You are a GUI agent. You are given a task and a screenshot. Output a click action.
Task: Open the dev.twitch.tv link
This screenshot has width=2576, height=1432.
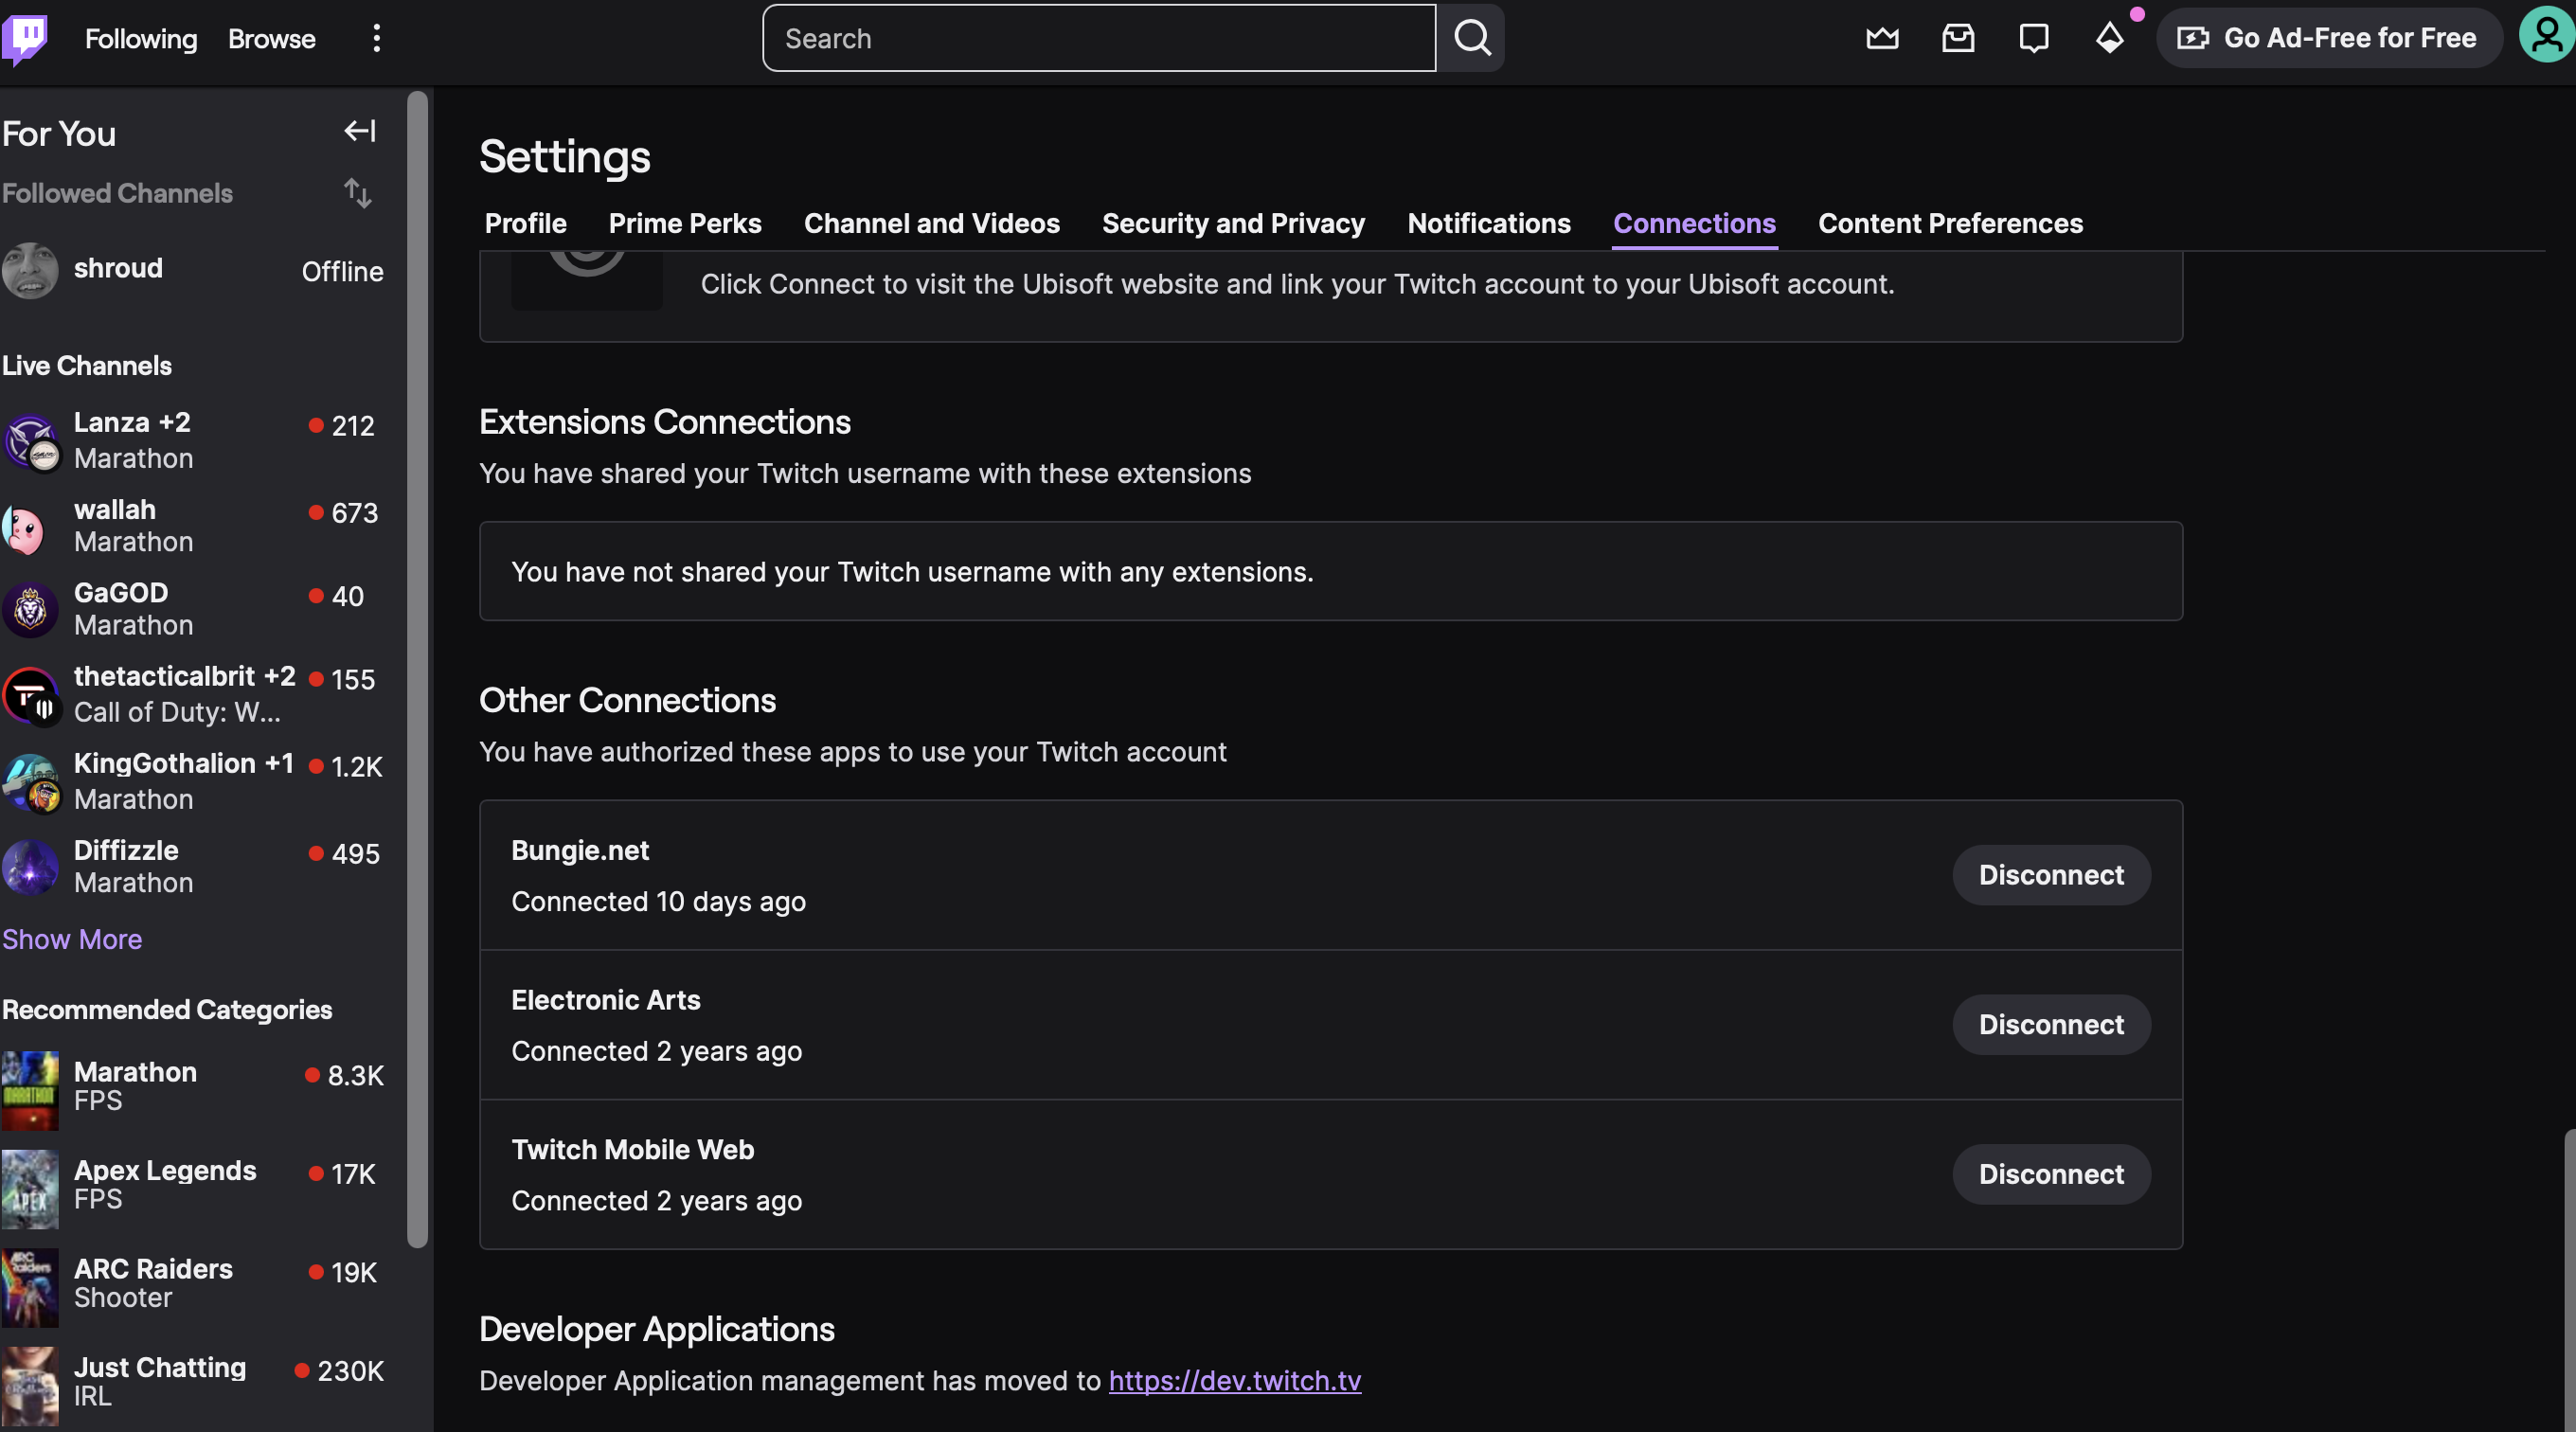click(1234, 1380)
